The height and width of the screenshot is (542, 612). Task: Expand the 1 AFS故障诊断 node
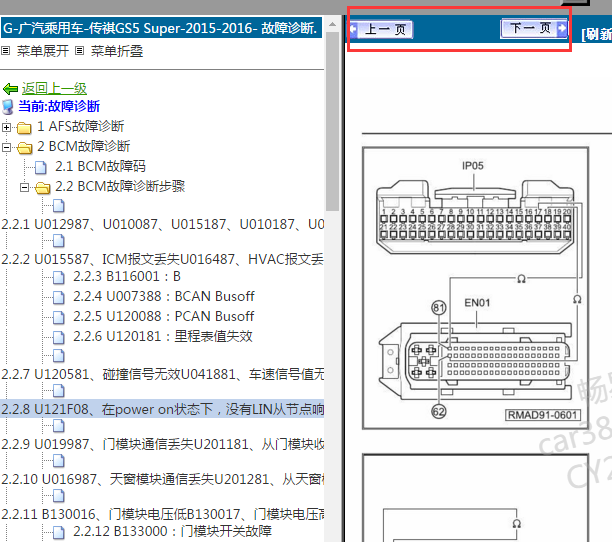6,127
